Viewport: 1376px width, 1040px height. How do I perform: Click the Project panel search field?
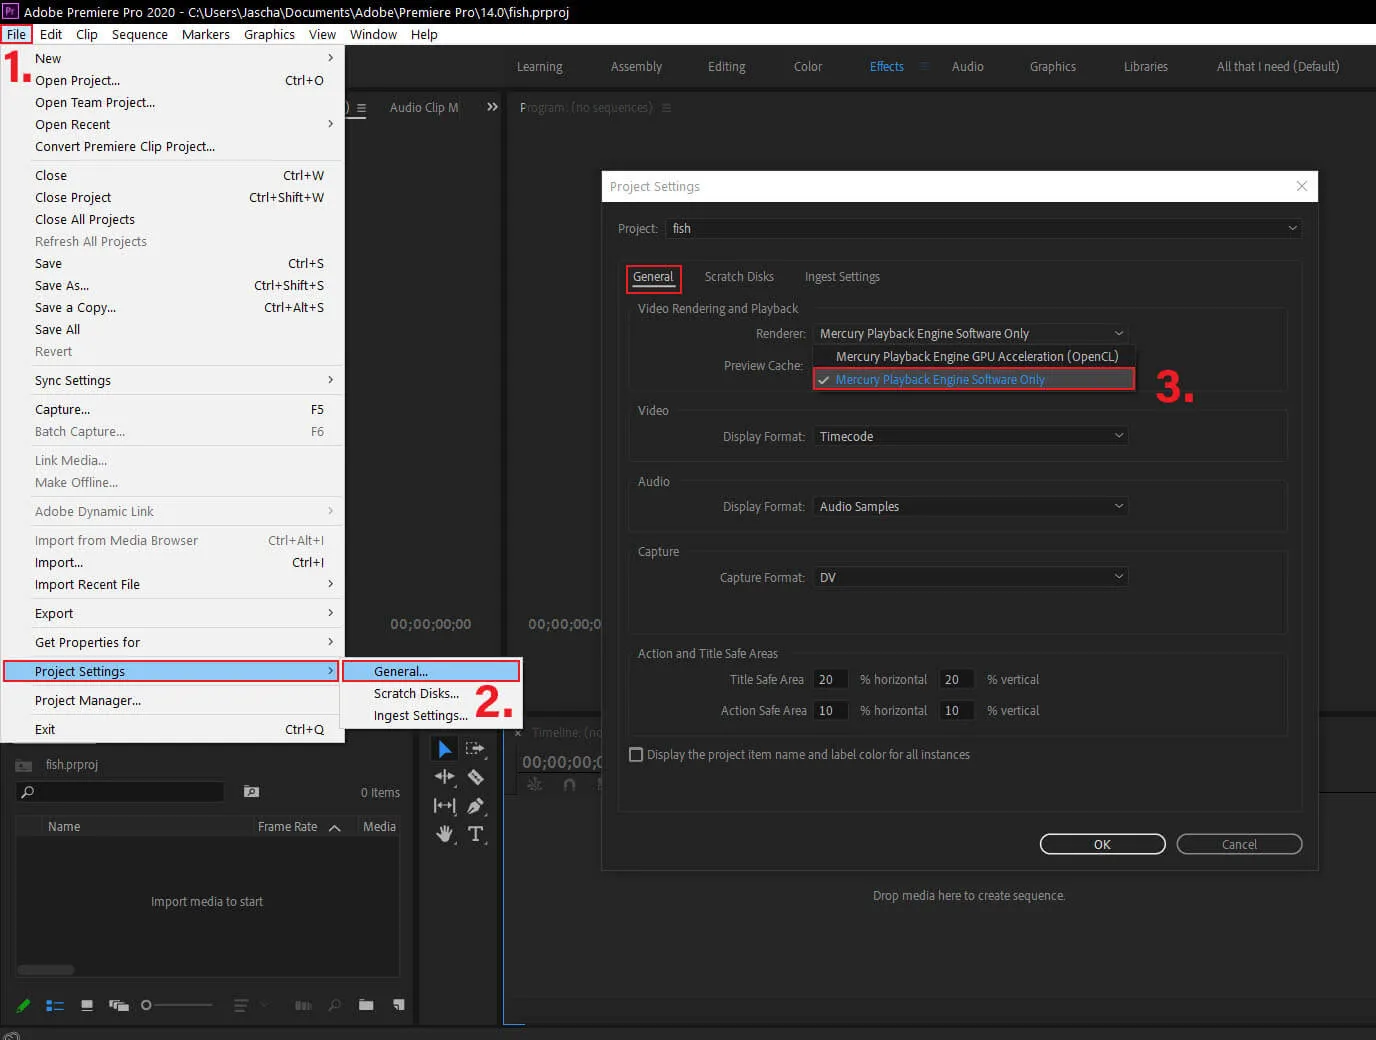coord(120,792)
